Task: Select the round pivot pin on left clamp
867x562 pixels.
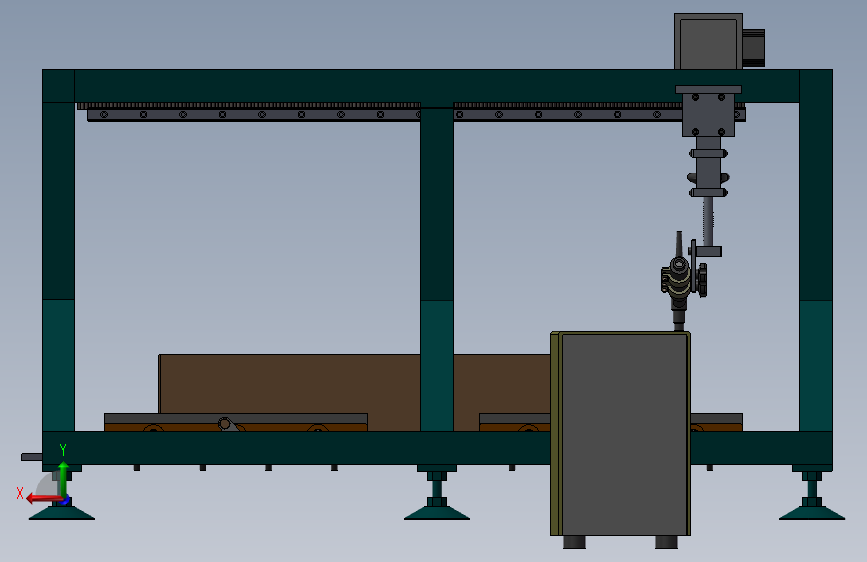Action: pos(224,424)
